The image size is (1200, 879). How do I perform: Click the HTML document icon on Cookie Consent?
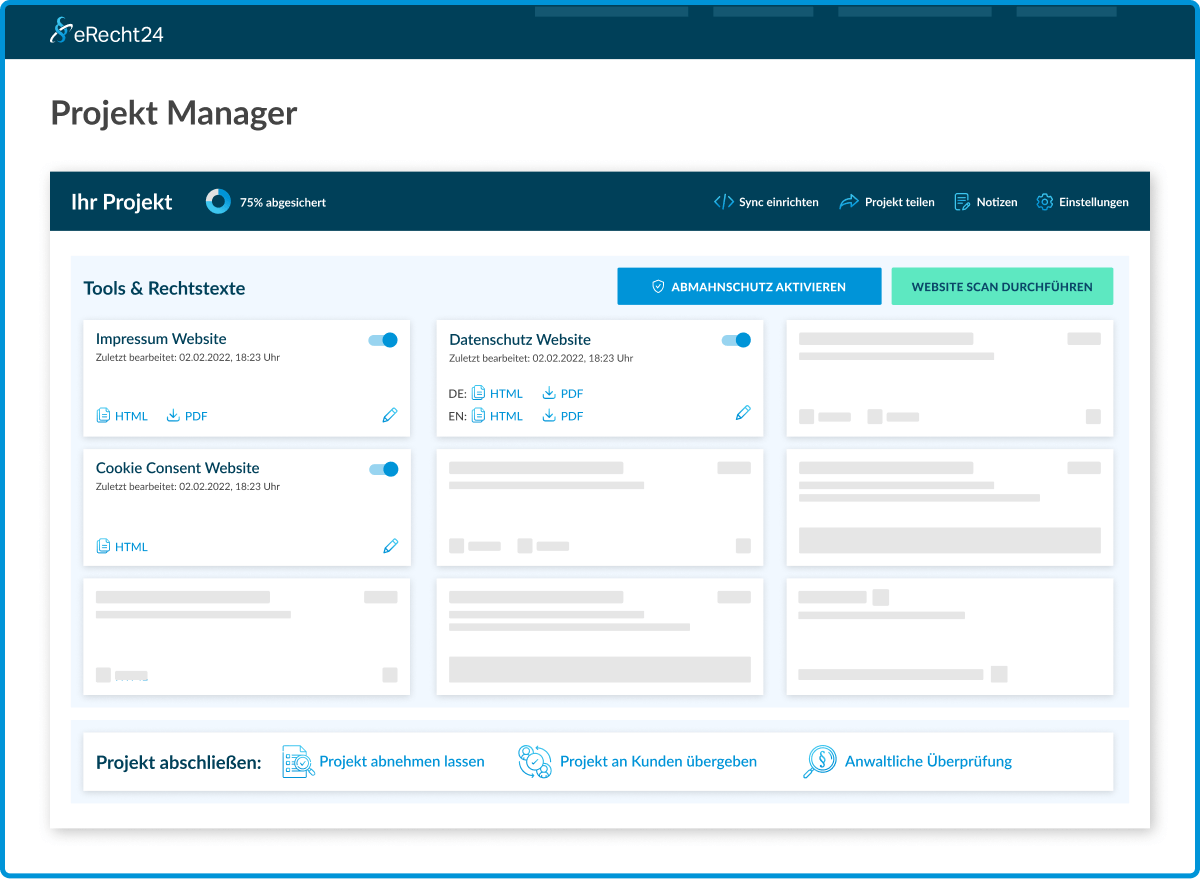(x=103, y=546)
